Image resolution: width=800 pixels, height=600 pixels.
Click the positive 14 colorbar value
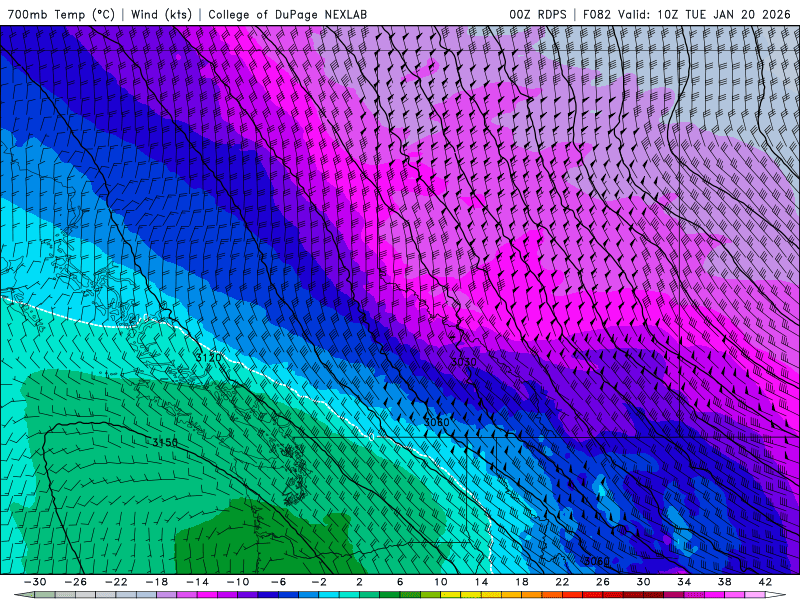point(481,582)
